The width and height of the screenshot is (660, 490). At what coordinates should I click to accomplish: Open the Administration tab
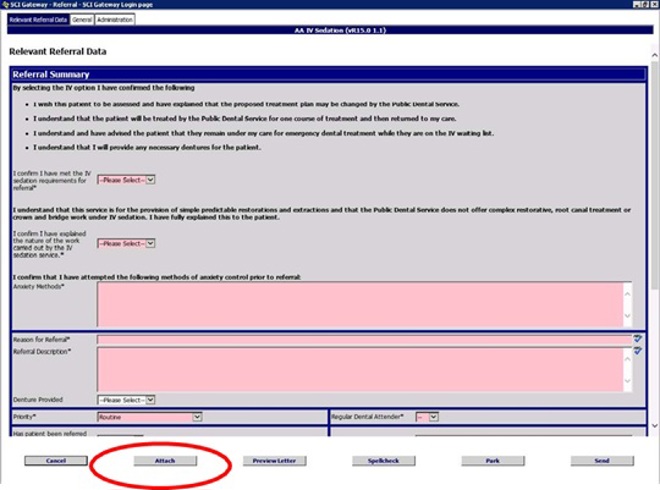[x=115, y=20]
